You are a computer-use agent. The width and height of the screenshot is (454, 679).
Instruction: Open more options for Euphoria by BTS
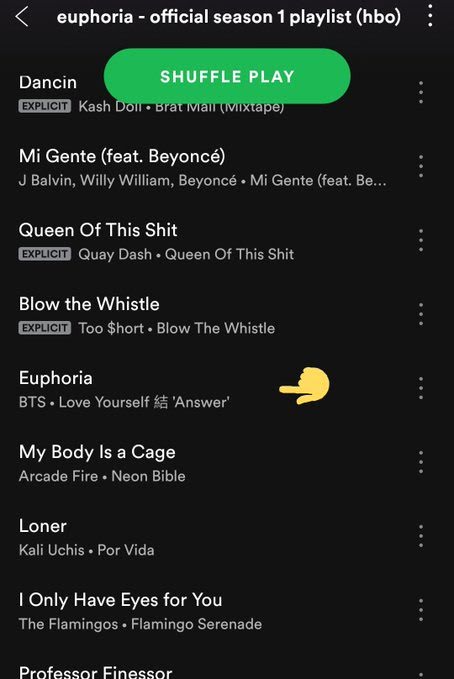pyautogui.click(x=421, y=388)
